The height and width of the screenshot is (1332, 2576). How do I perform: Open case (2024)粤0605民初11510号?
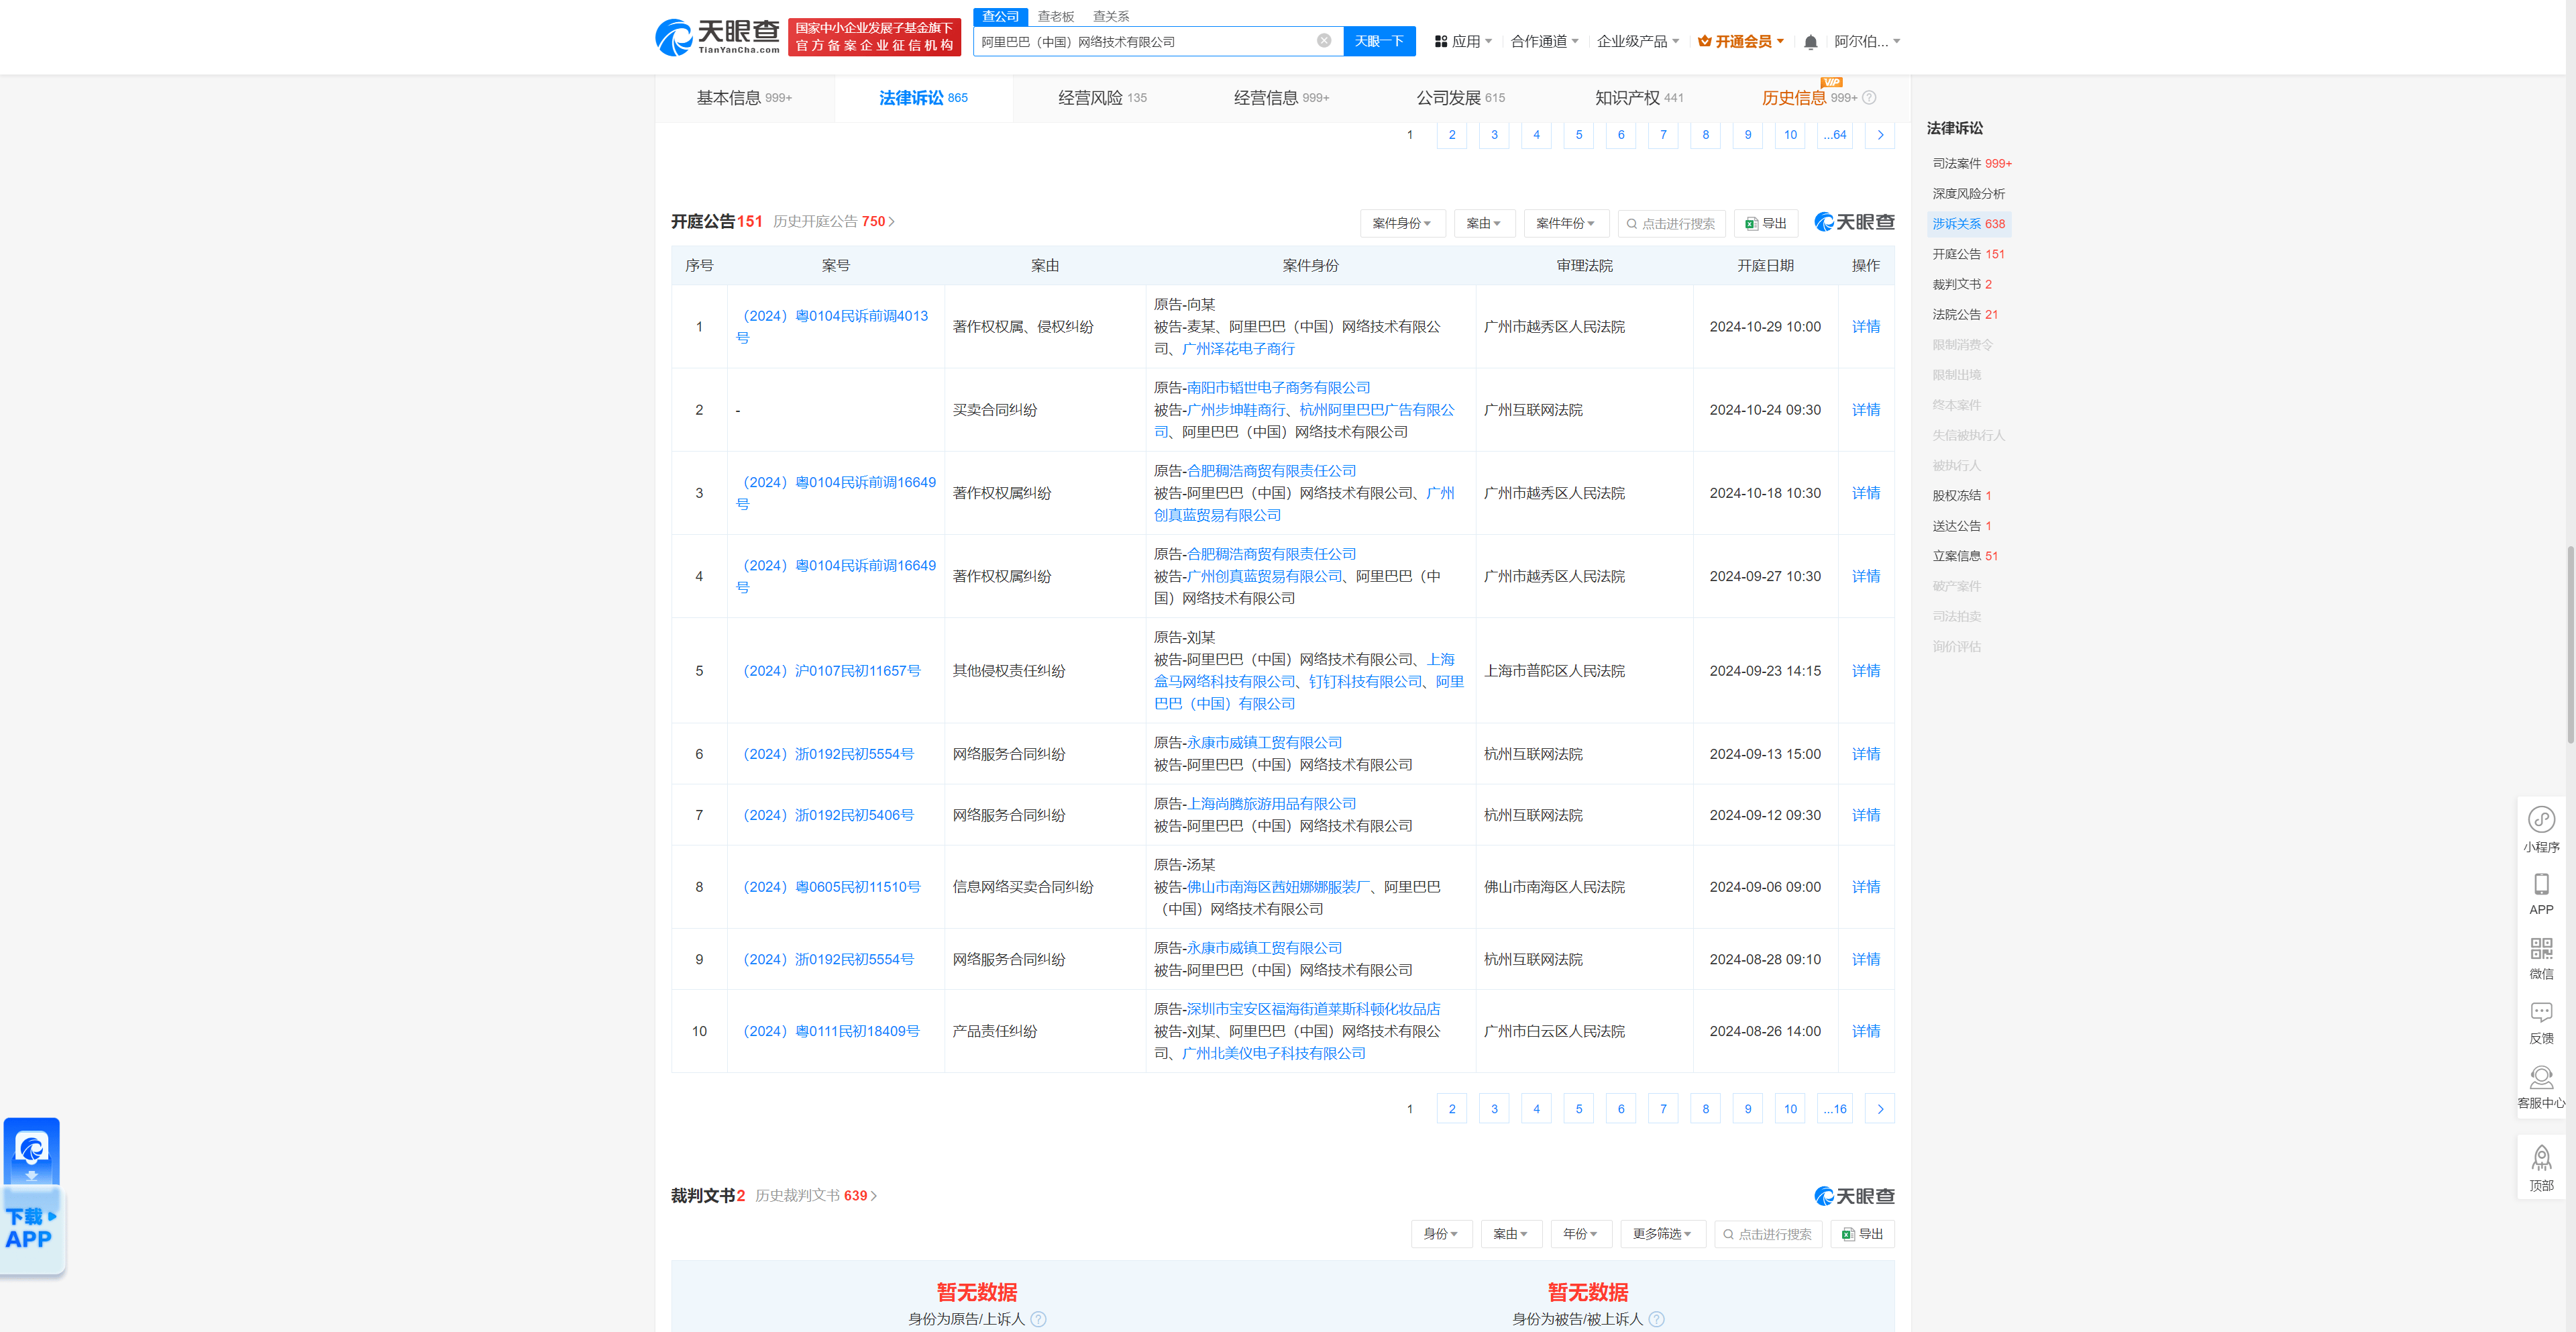(828, 887)
